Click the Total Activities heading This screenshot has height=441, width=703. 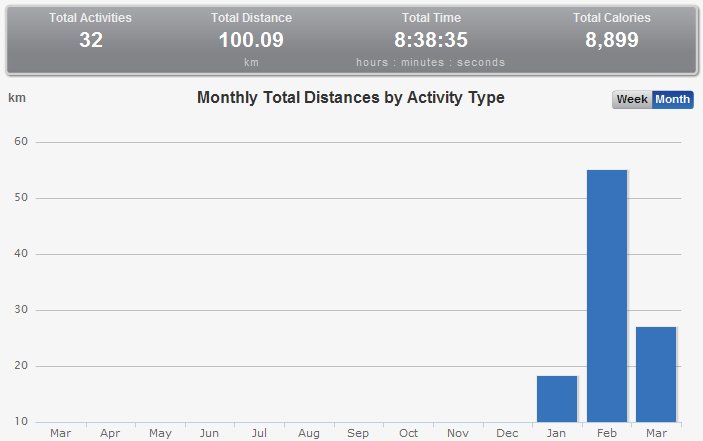click(x=93, y=18)
